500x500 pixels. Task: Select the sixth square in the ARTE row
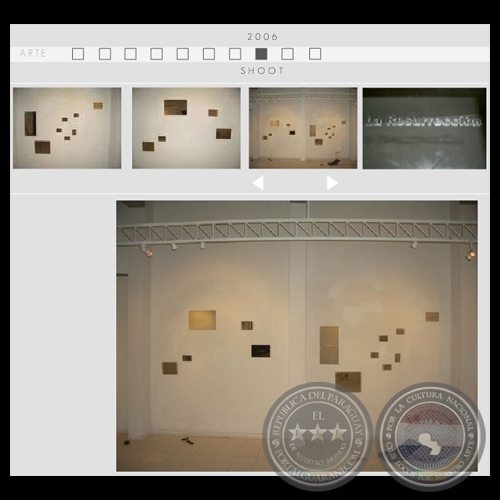point(209,54)
